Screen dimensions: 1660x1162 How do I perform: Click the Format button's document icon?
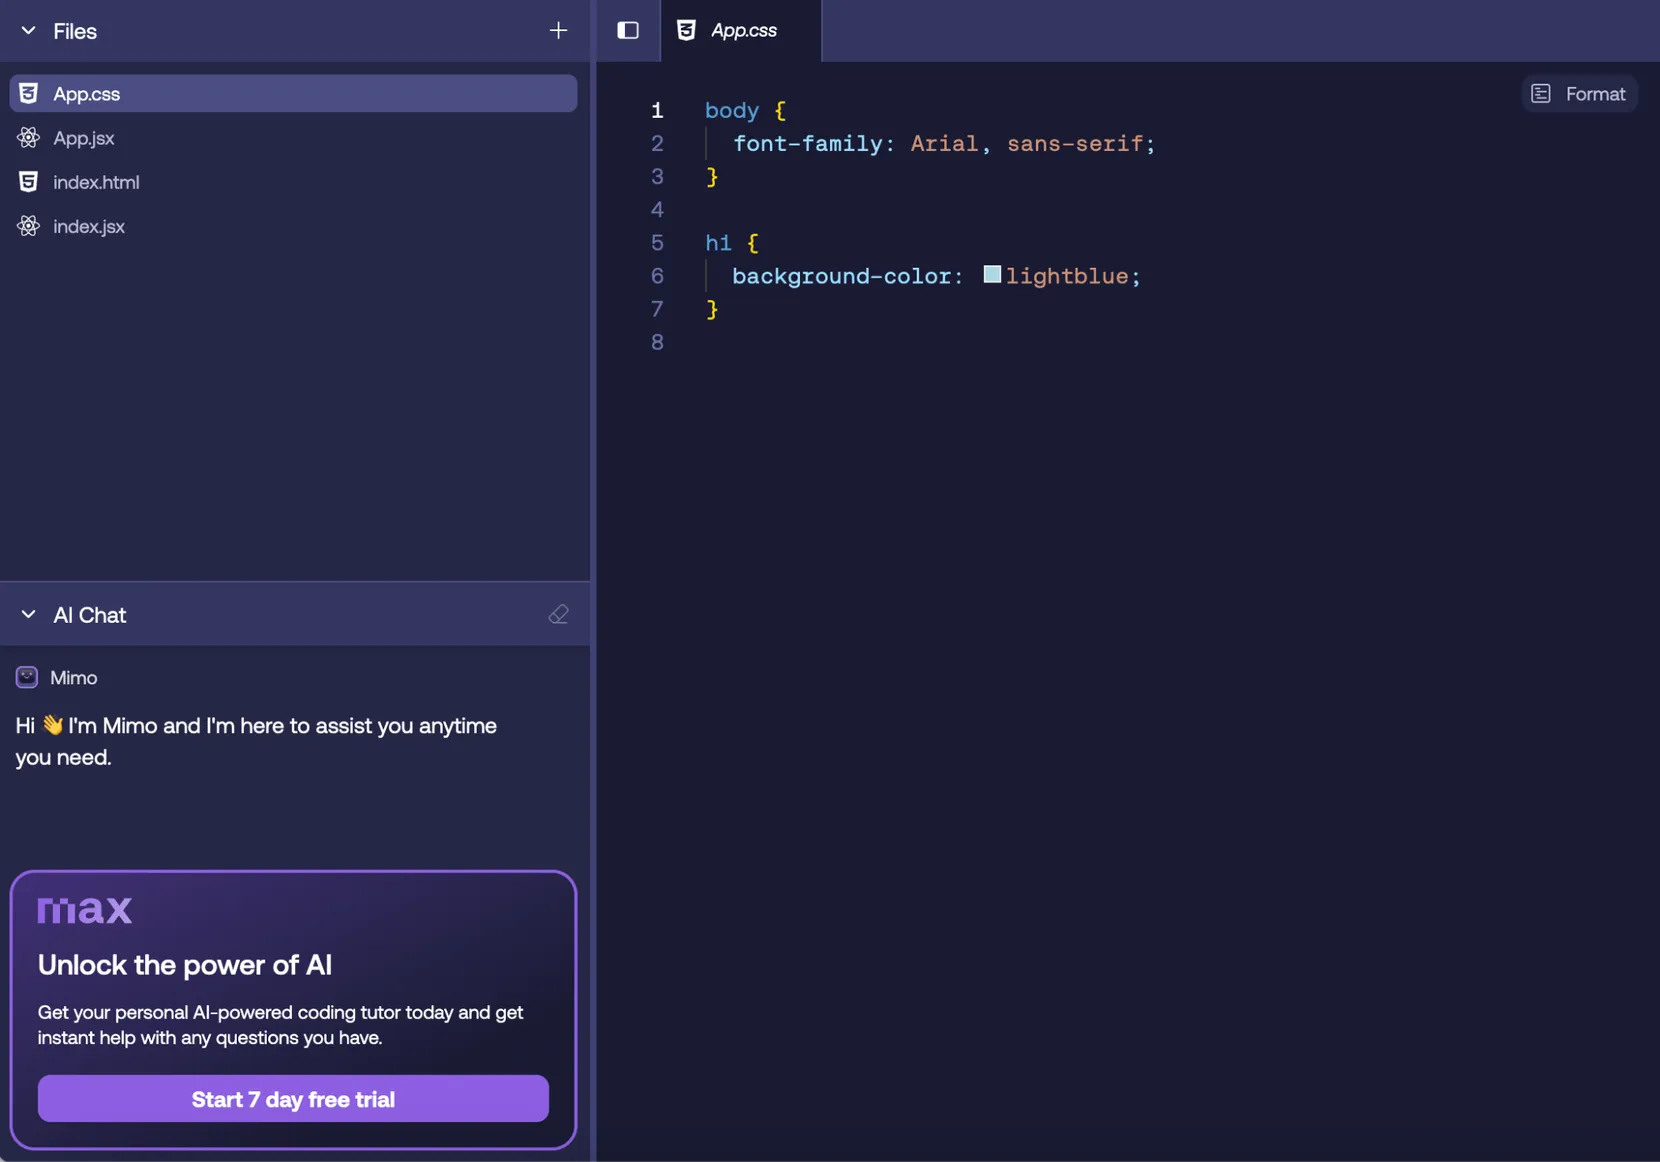[x=1541, y=93]
